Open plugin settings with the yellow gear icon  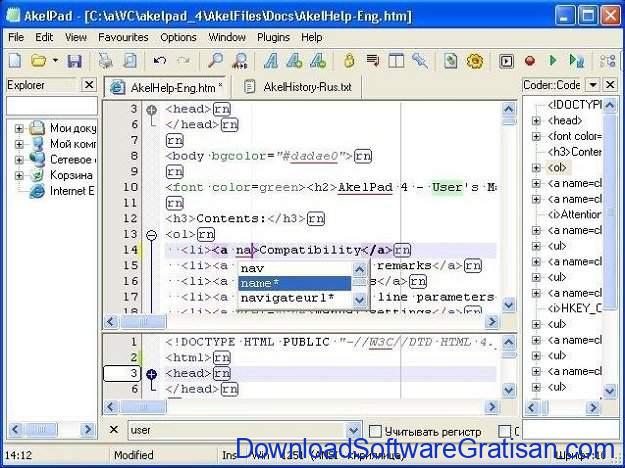pos(475,61)
